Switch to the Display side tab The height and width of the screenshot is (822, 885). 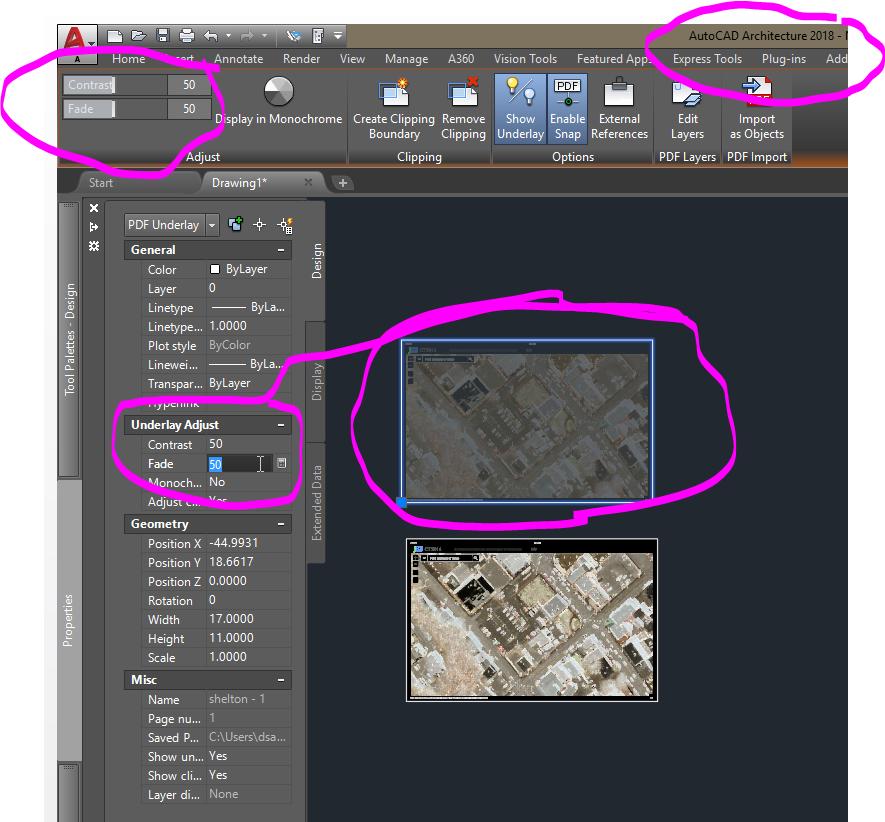[317, 382]
